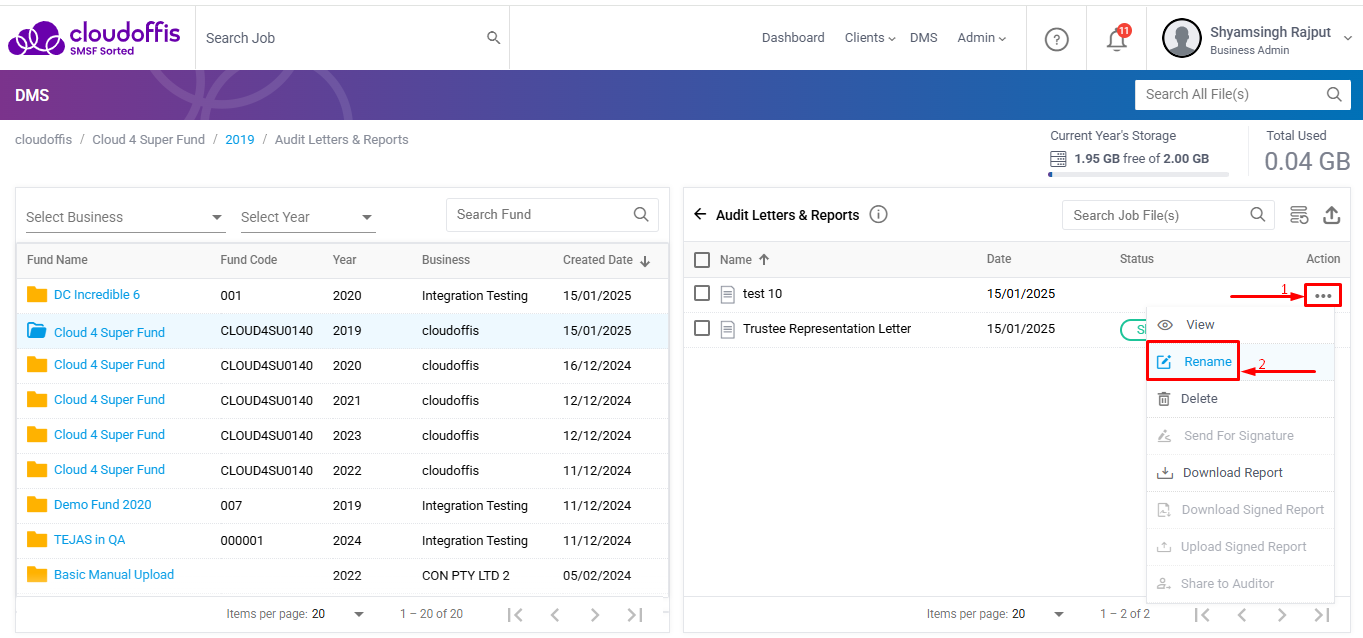Expand the Admin menu
This screenshot has width=1363, height=638.
coord(981,38)
